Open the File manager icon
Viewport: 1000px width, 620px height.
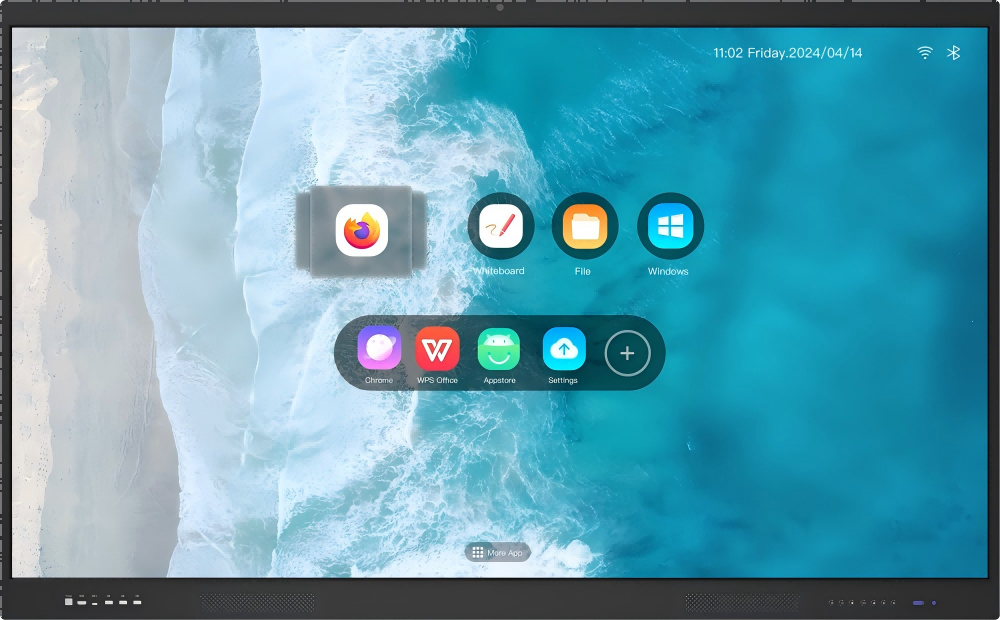point(584,226)
